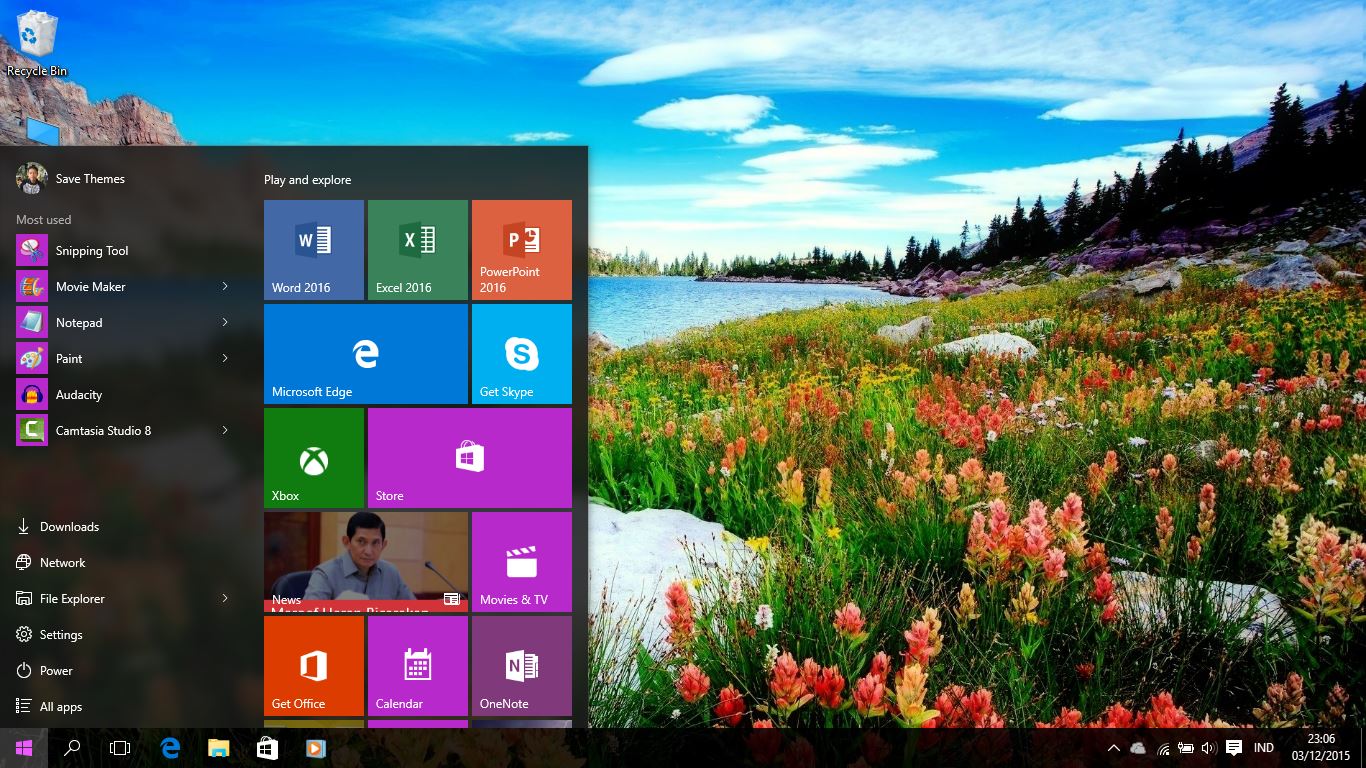The width and height of the screenshot is (1366, 768).
Task: Launch Movie Maker from Most used
Action: pos(124,287)
